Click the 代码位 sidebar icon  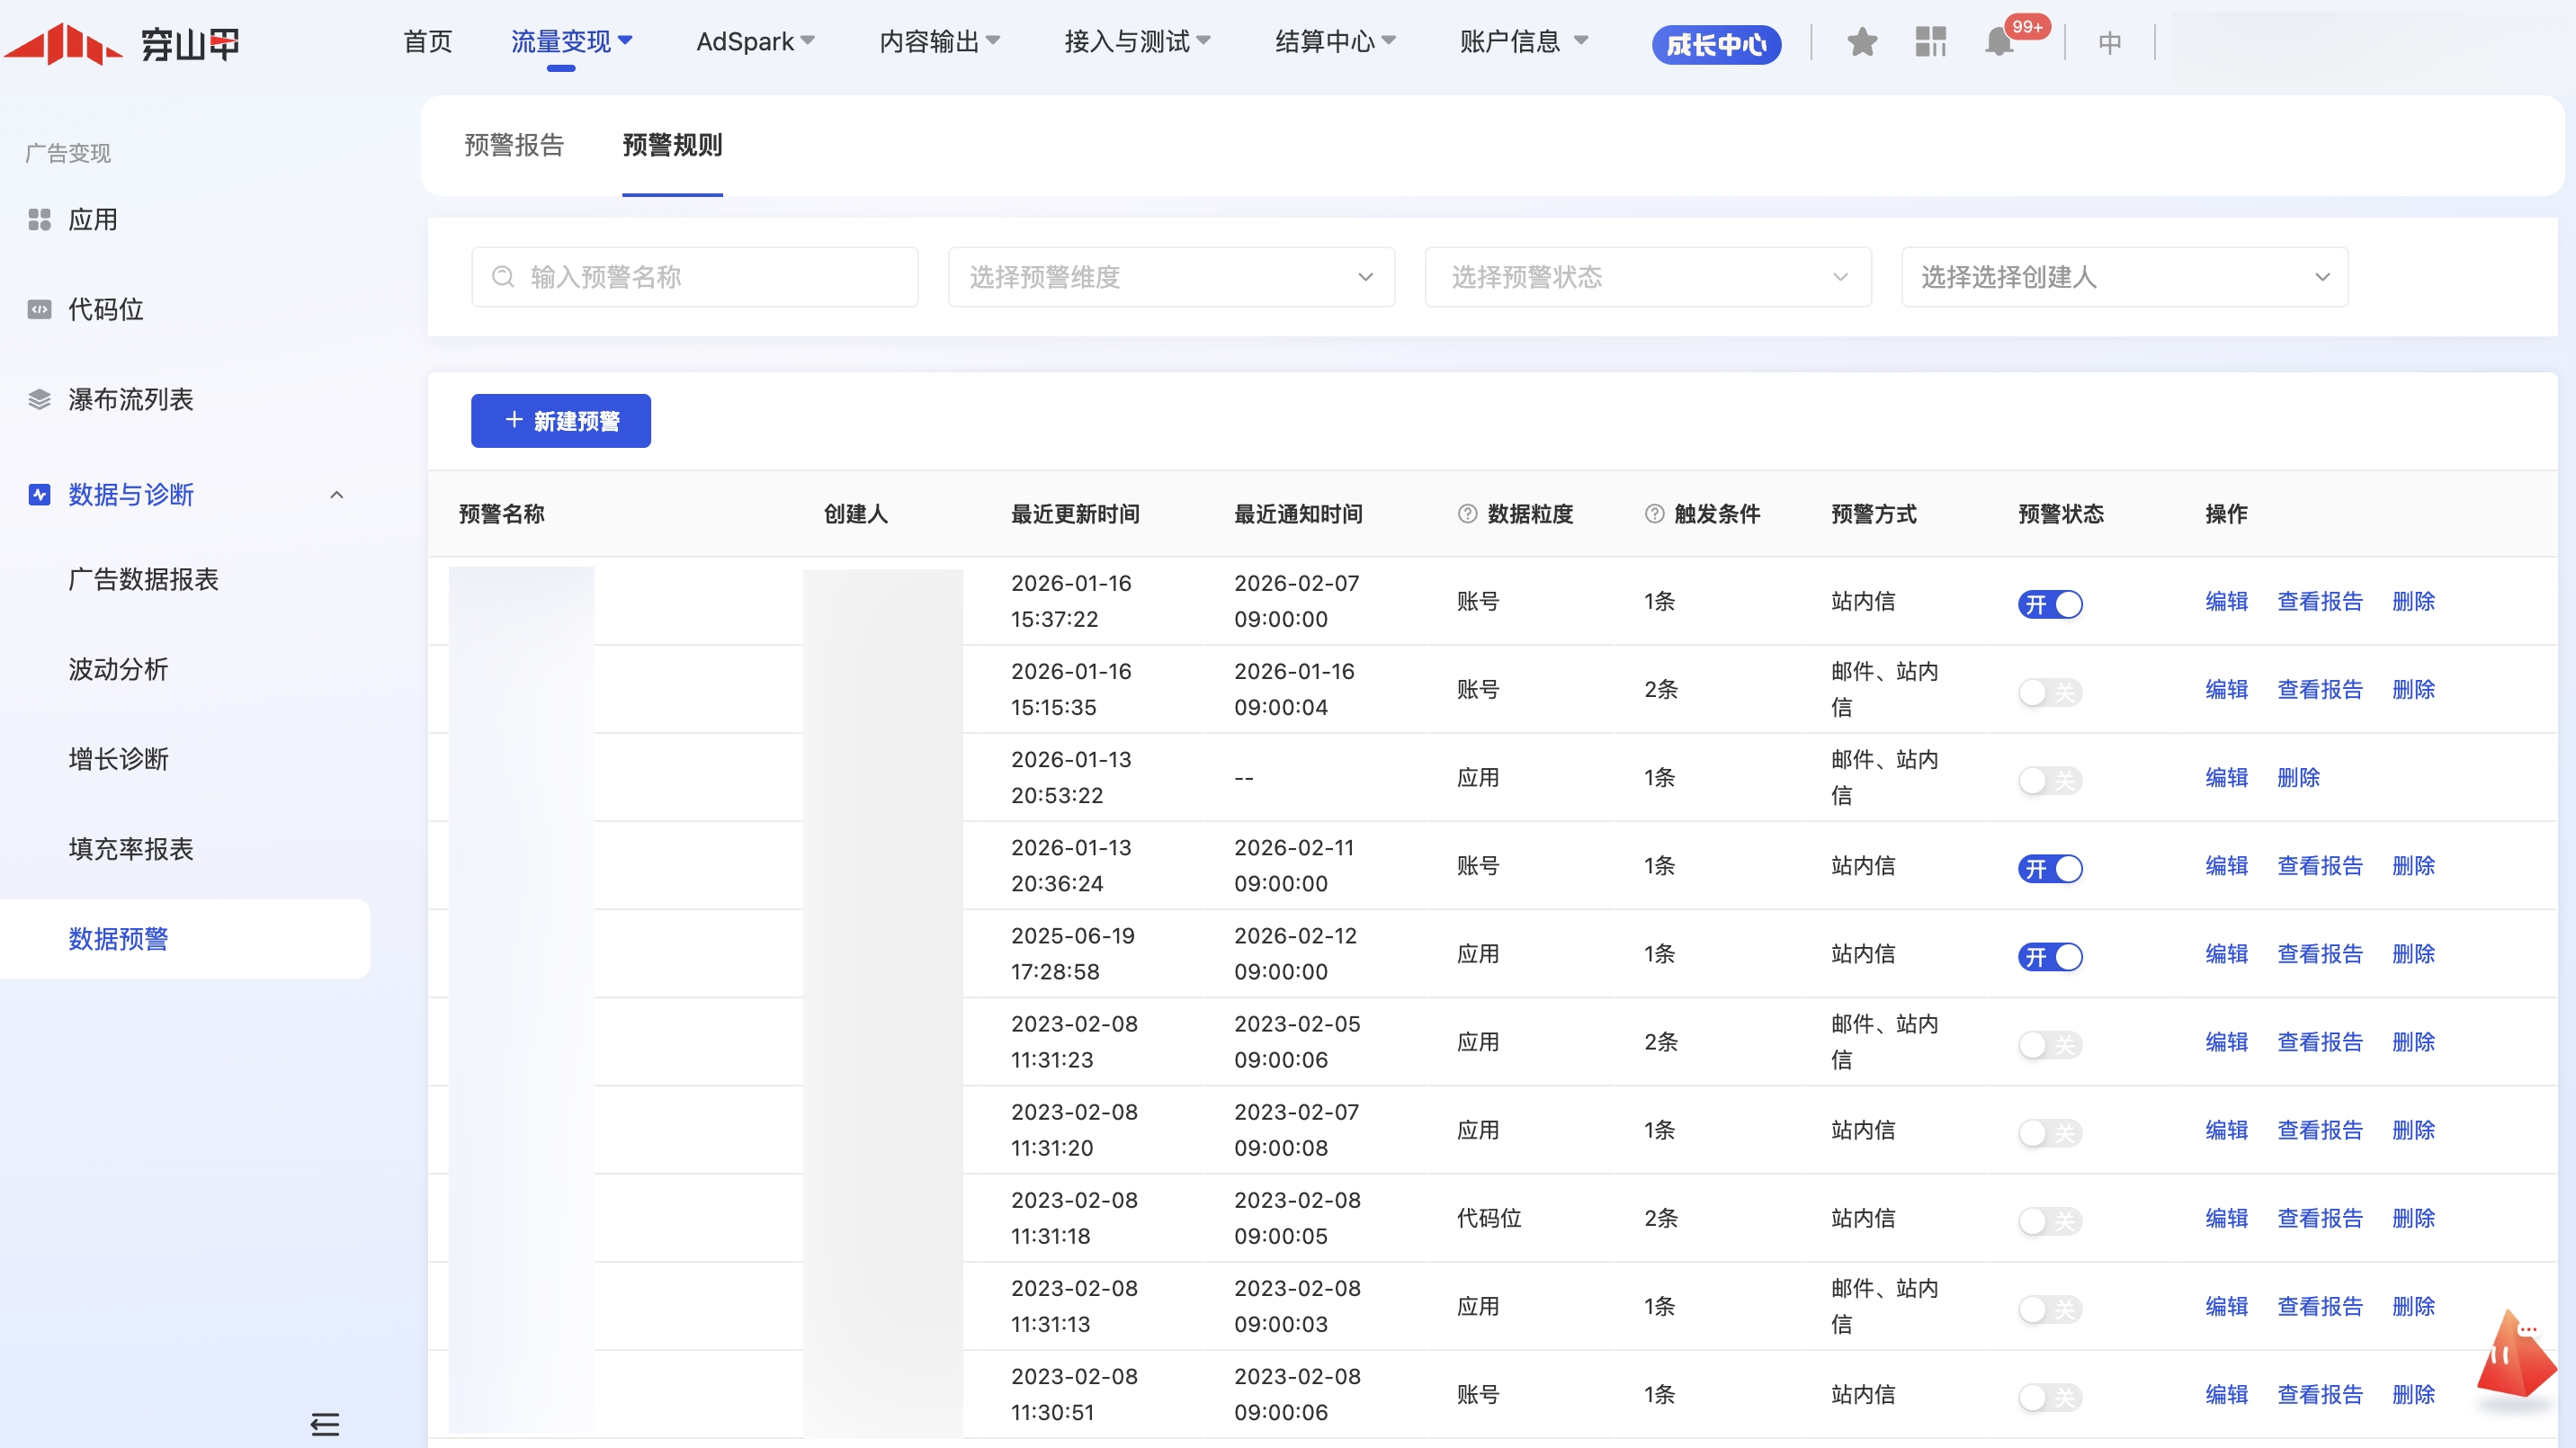tap(39, 309)
